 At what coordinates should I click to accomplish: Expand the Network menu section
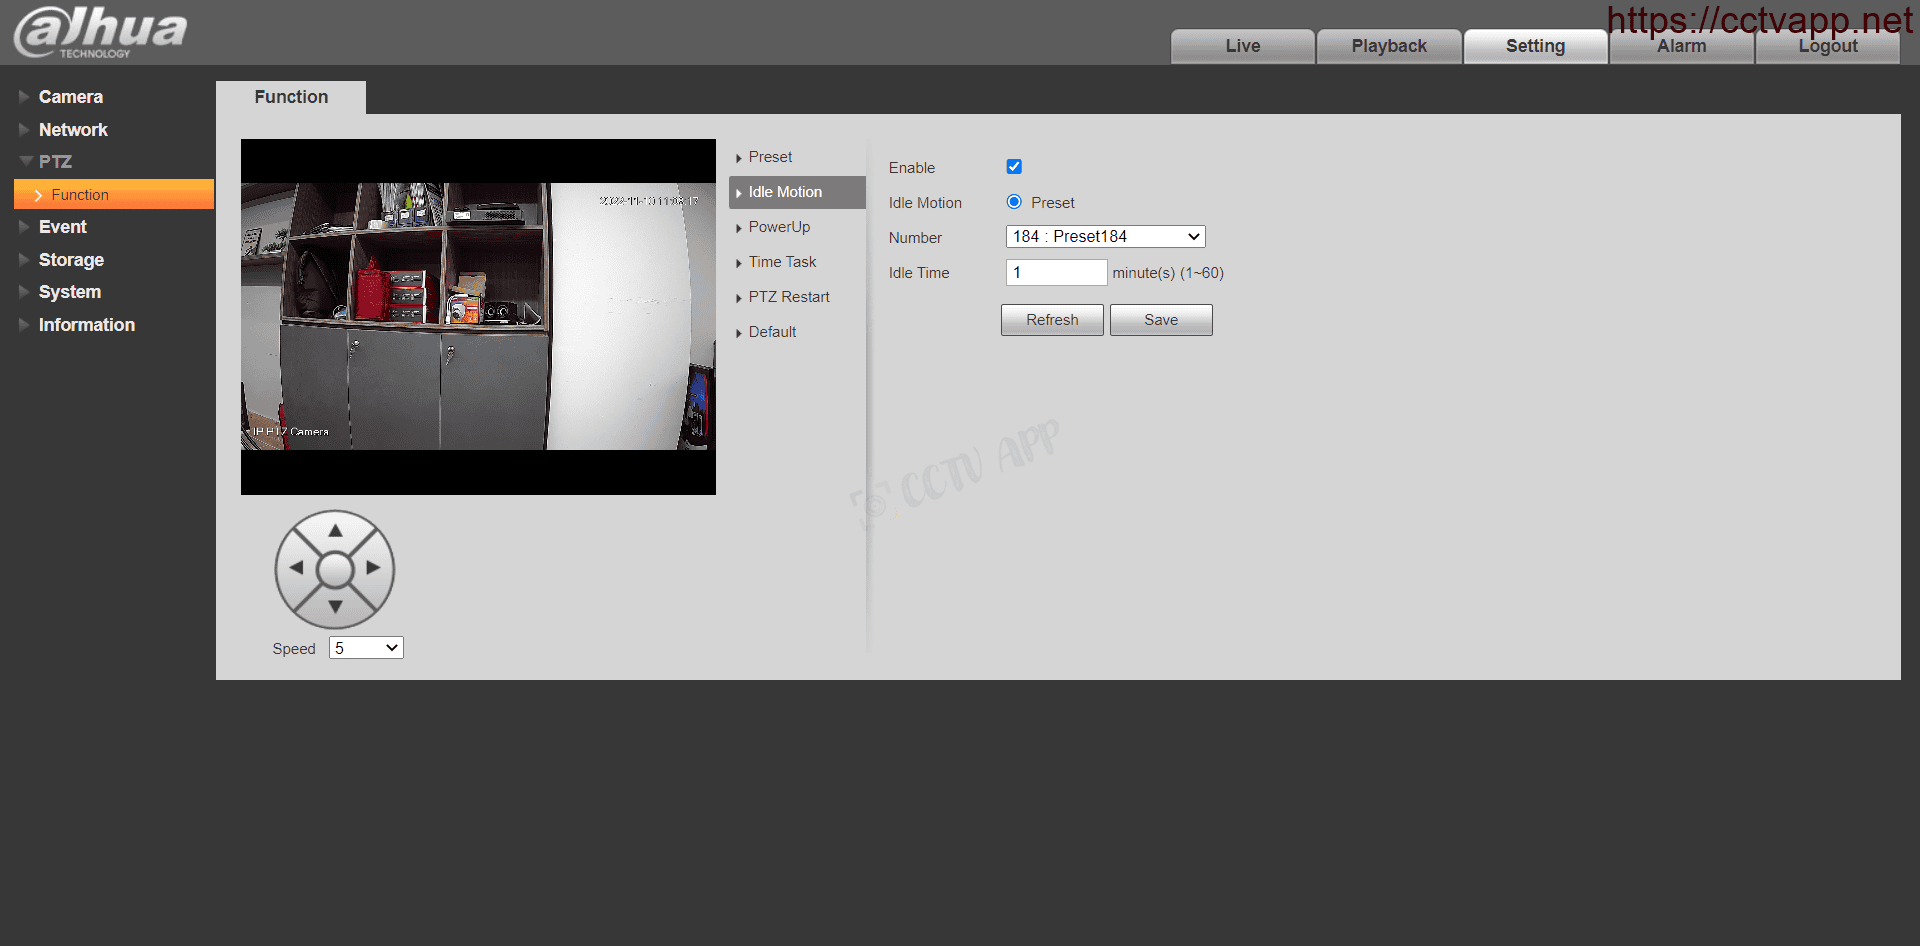coord(73,130)
